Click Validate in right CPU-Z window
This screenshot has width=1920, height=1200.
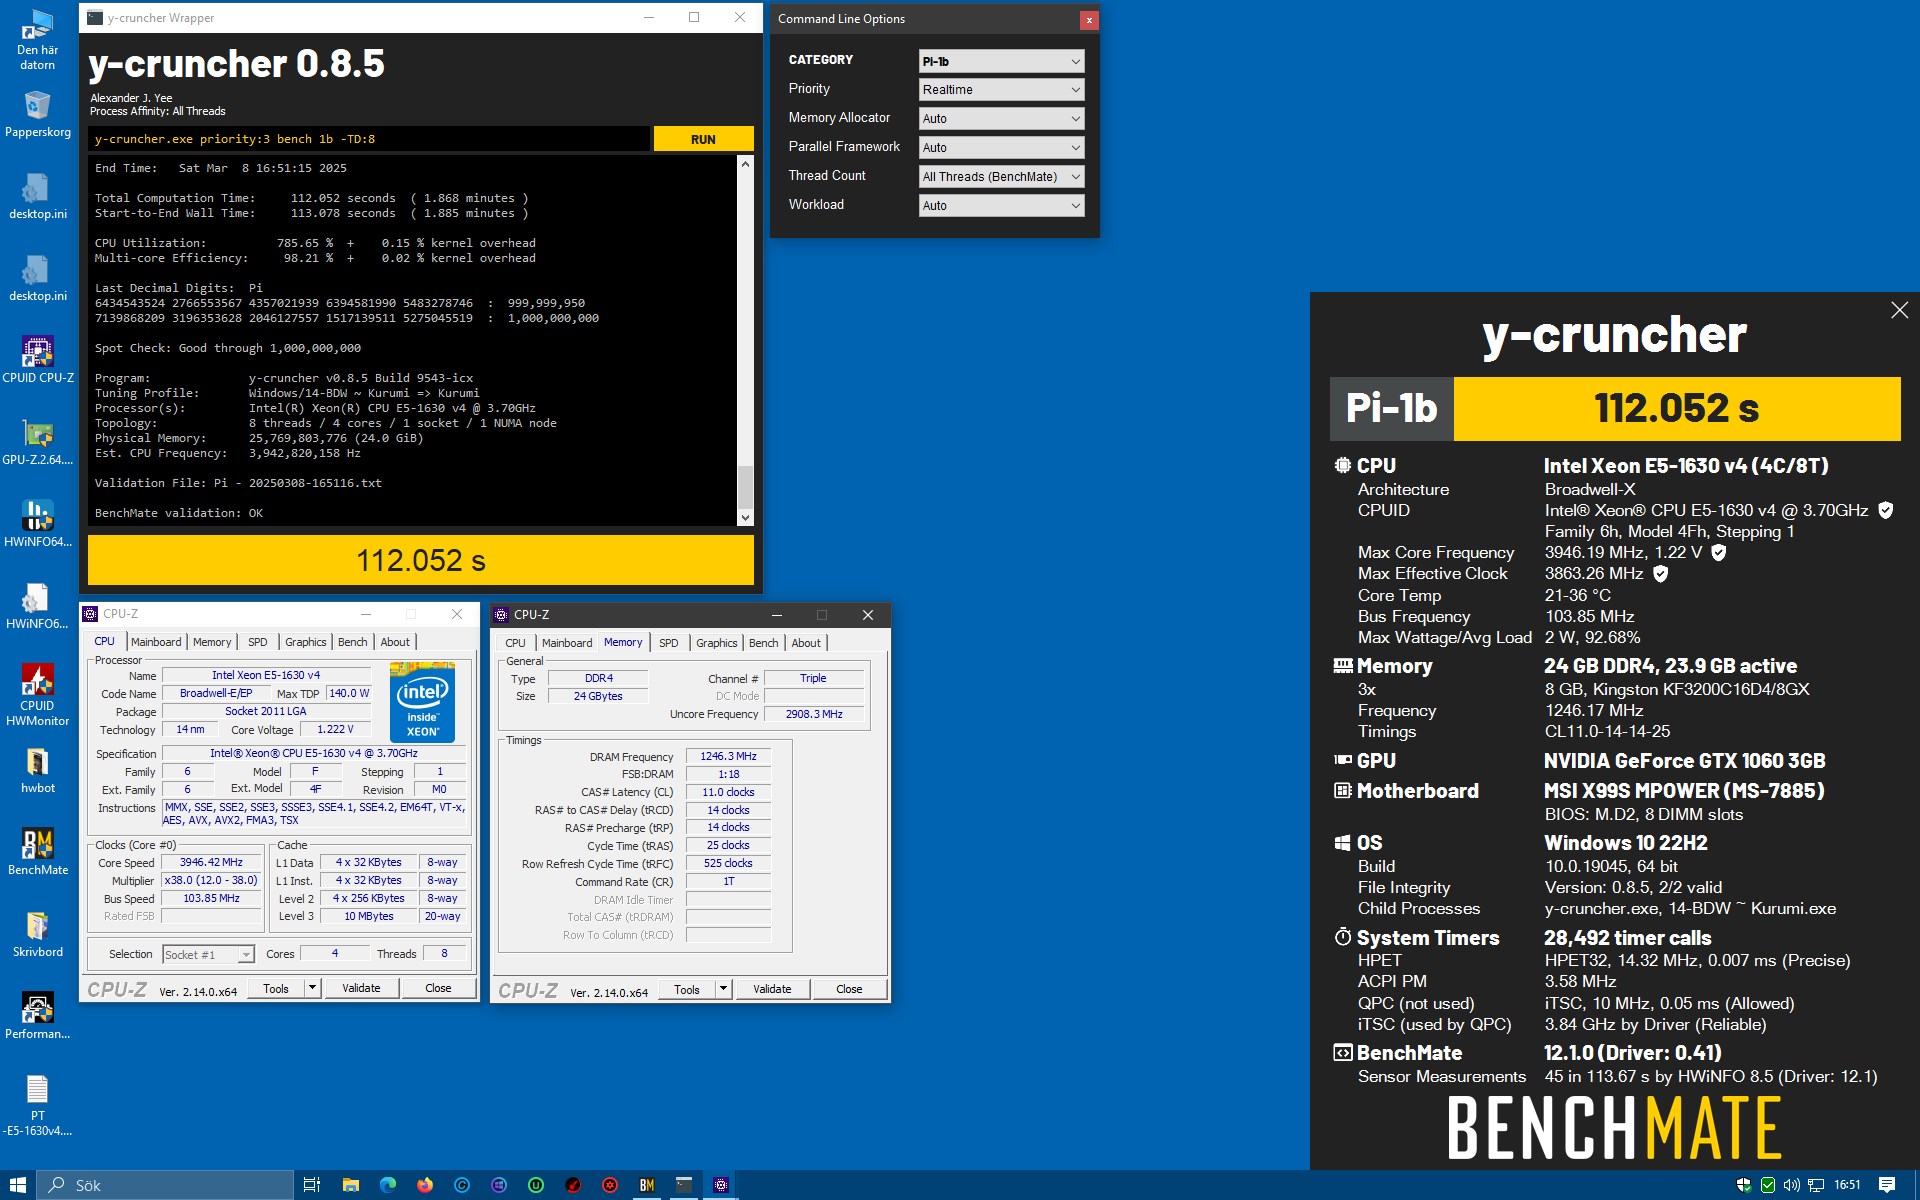click(x=772, y=989)
